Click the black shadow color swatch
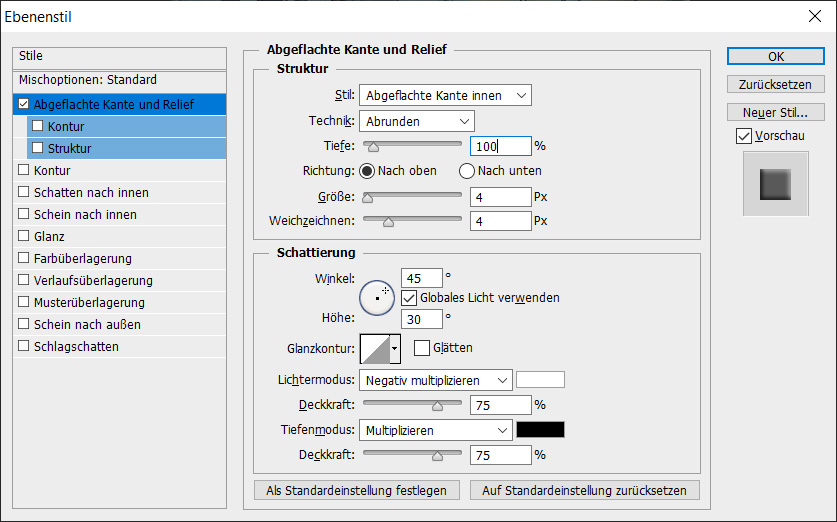This screenshot has width=837, height=522. click(540, 429)
